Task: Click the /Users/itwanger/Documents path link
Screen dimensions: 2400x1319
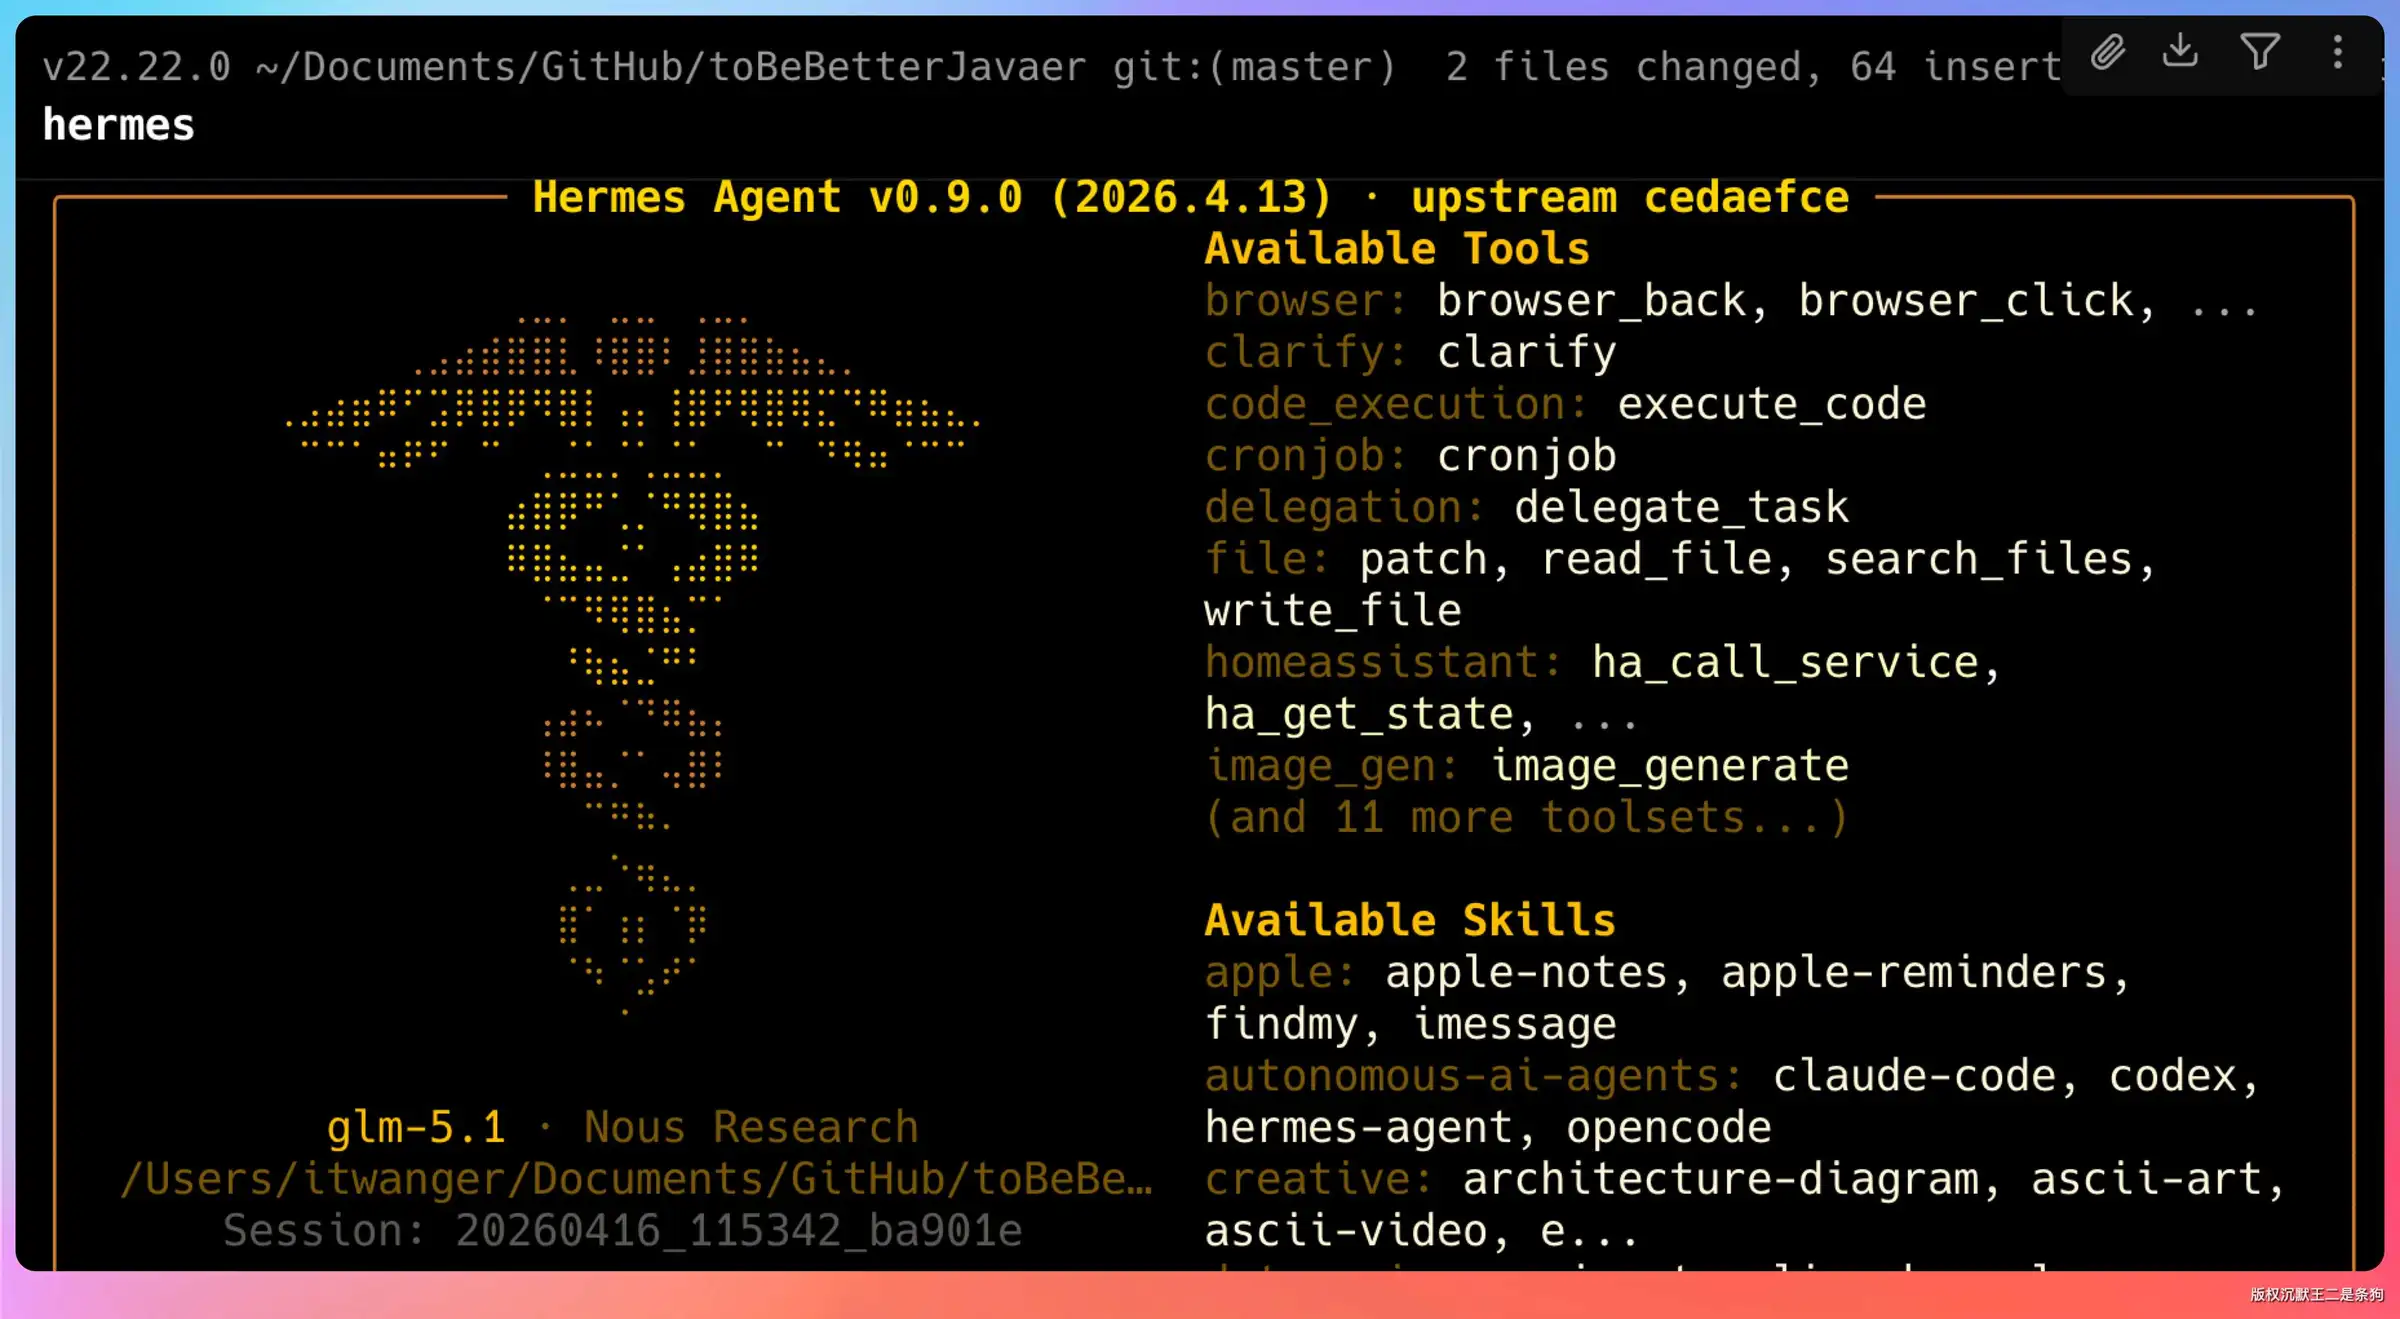Action: [636, 1179]
